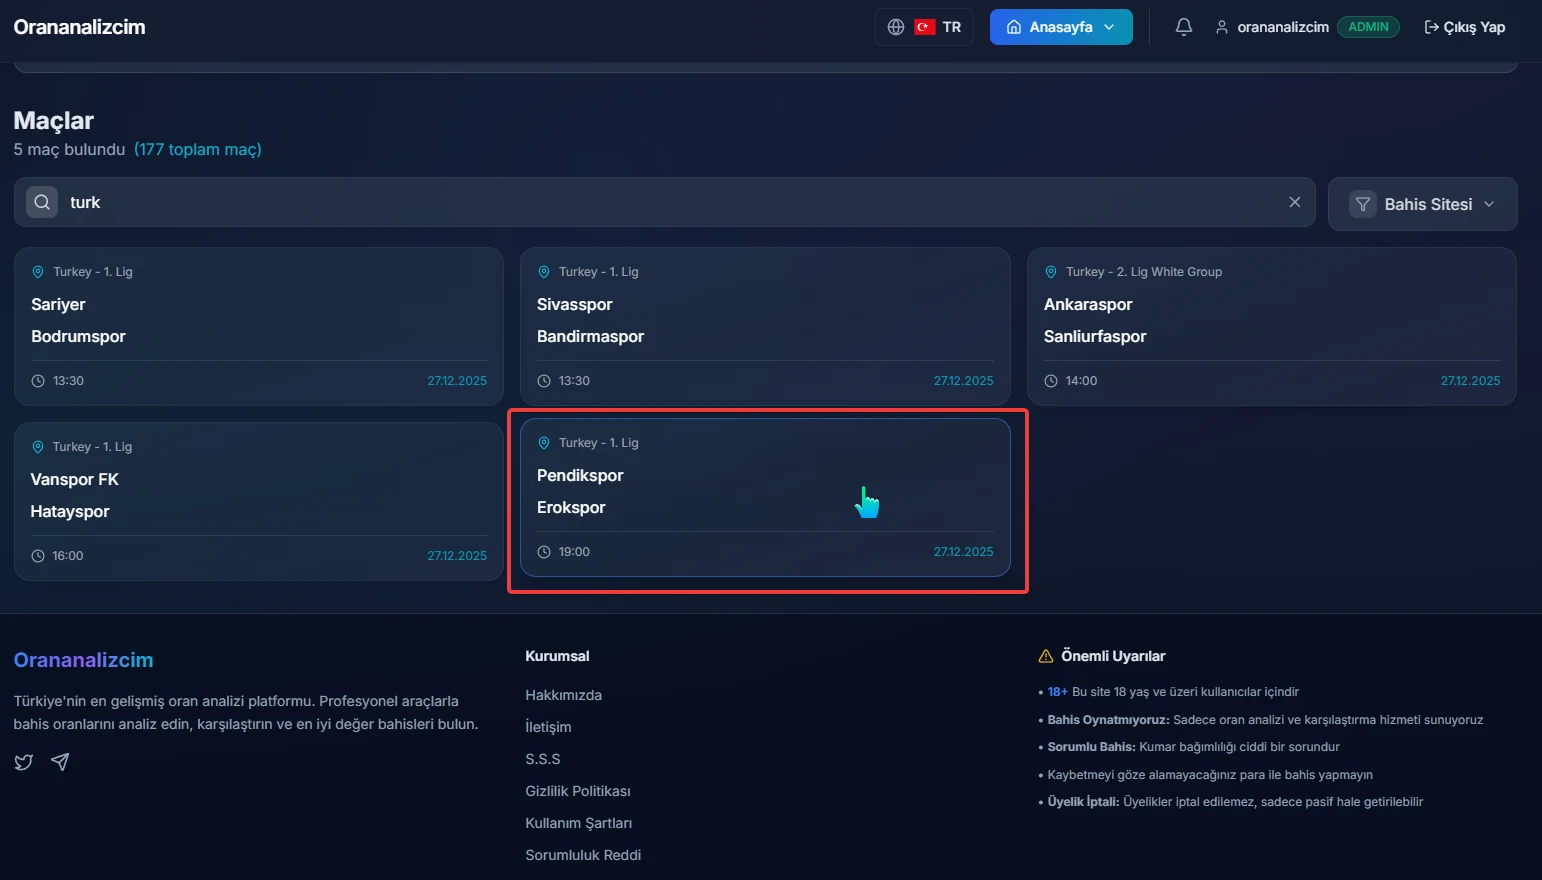Click the filter funnel icon
The image size is (1542, 880).
(1362, 204)
